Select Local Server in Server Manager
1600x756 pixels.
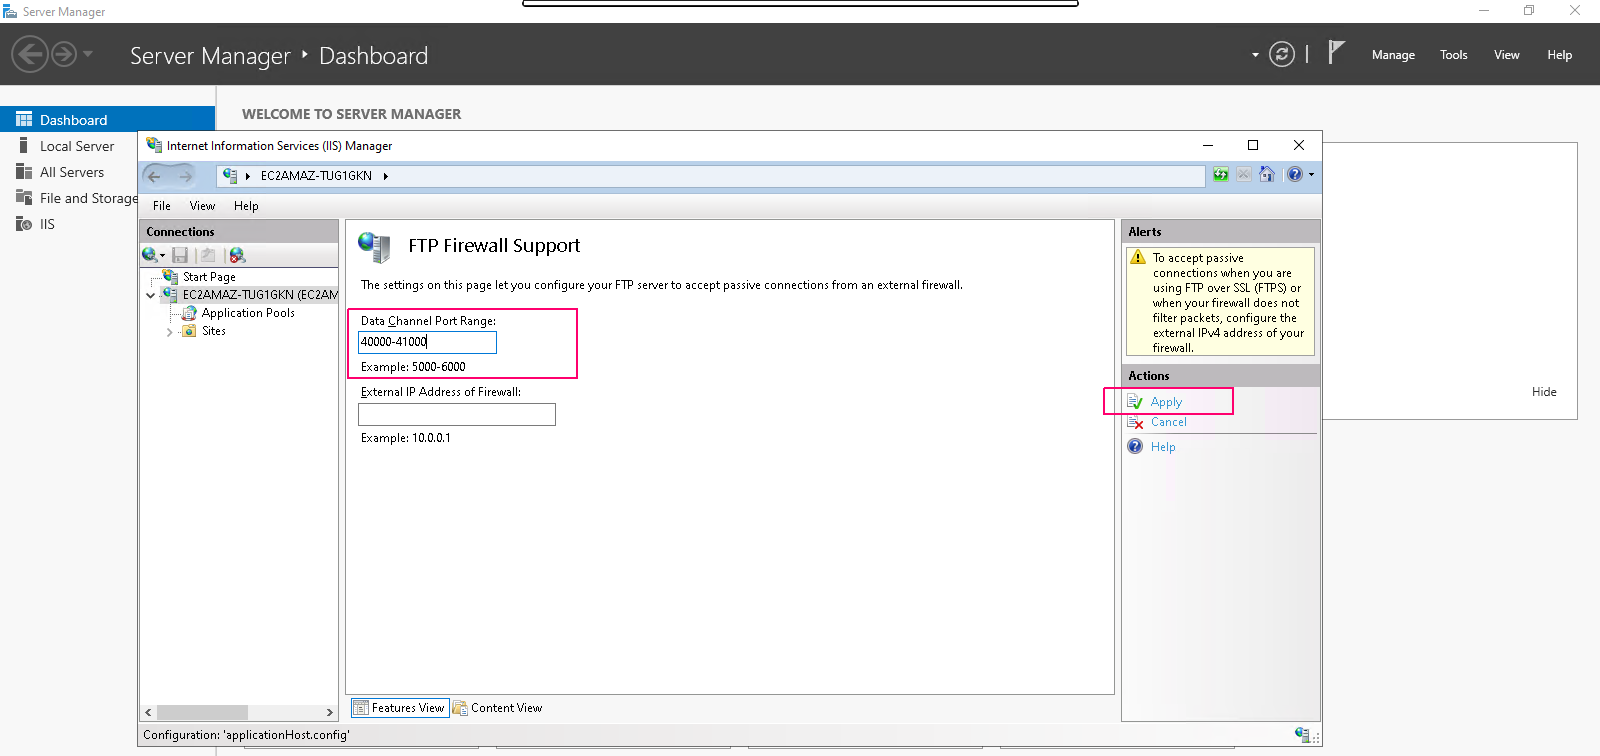tap(77, 146)
